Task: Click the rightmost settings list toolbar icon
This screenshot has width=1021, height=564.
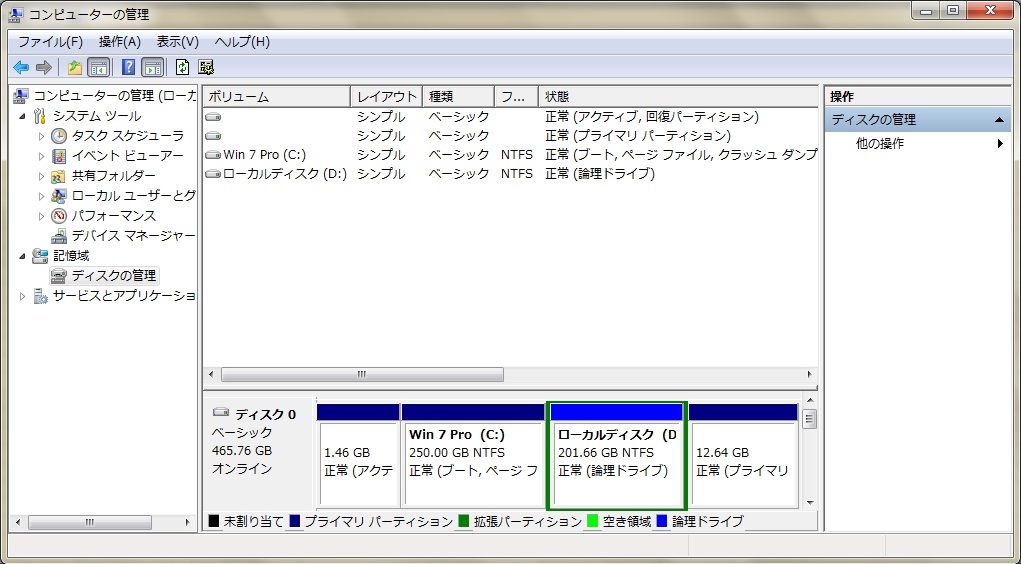Action: point(206,67)
